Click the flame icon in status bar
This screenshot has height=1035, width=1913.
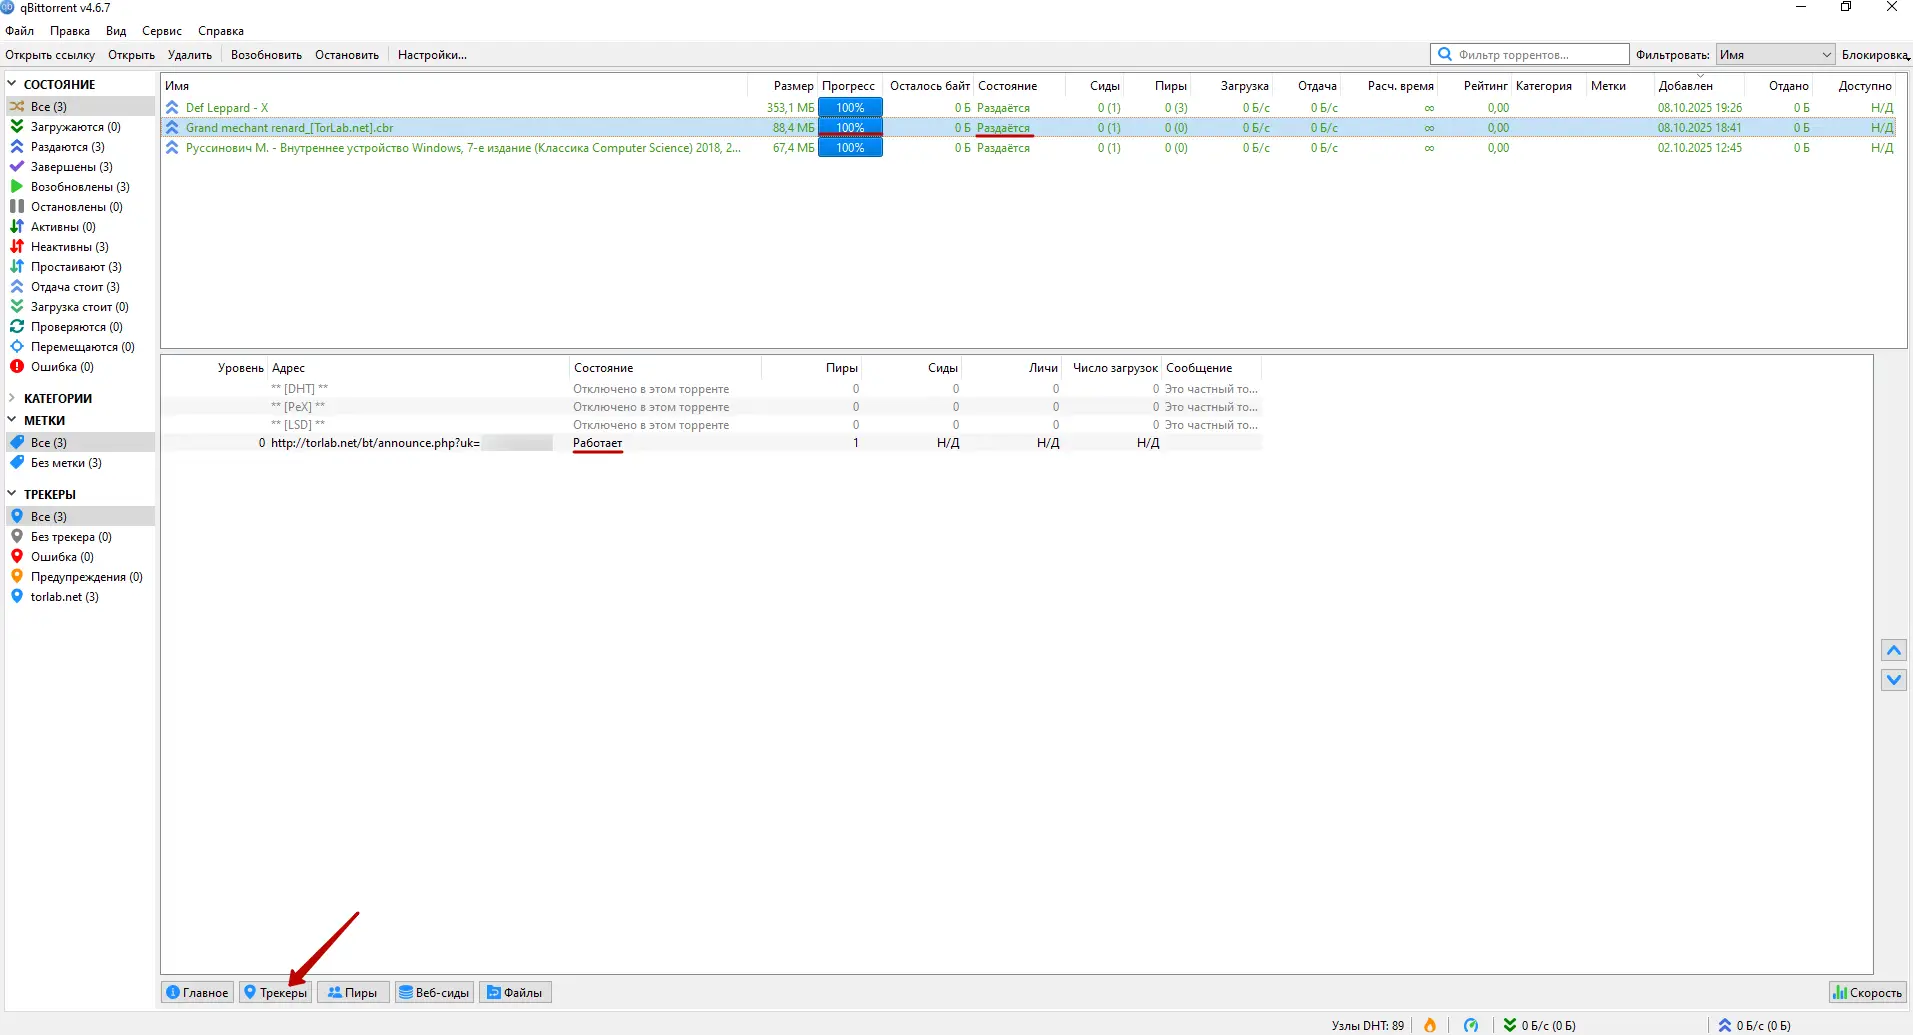click(1430, 1025)
